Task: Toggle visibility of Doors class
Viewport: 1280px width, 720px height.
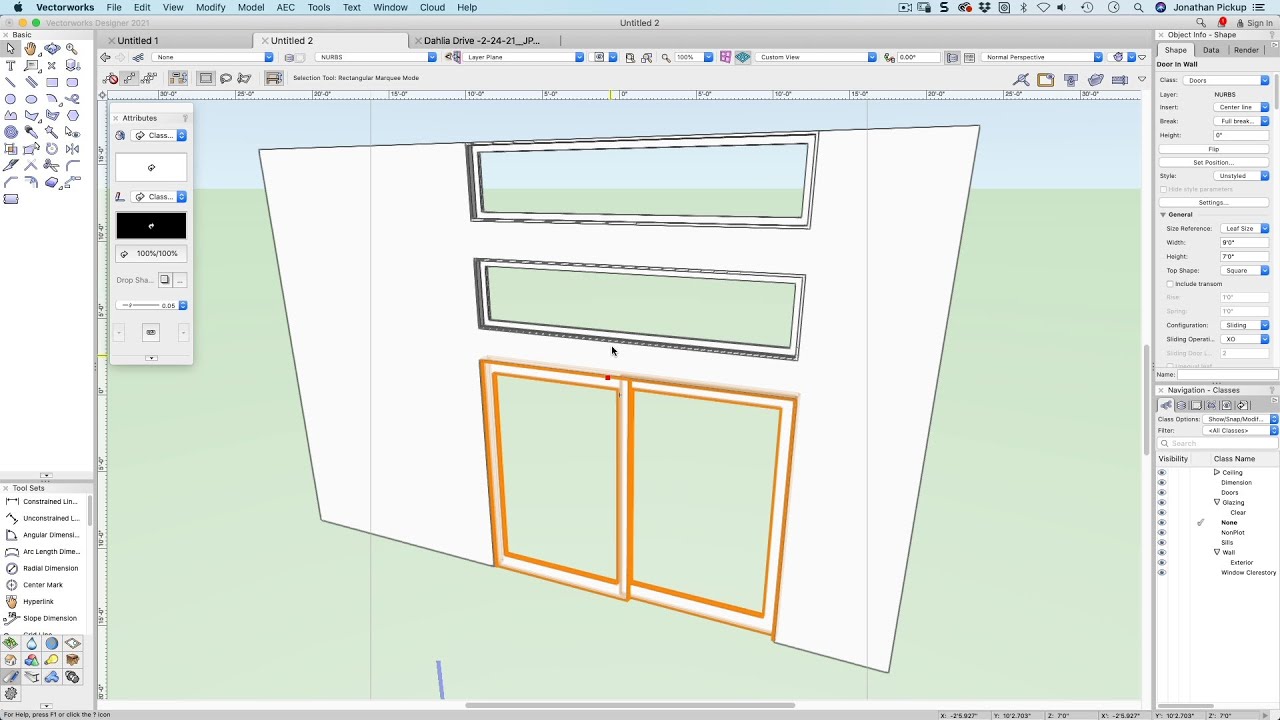Action: click(x=1161, y=492)
